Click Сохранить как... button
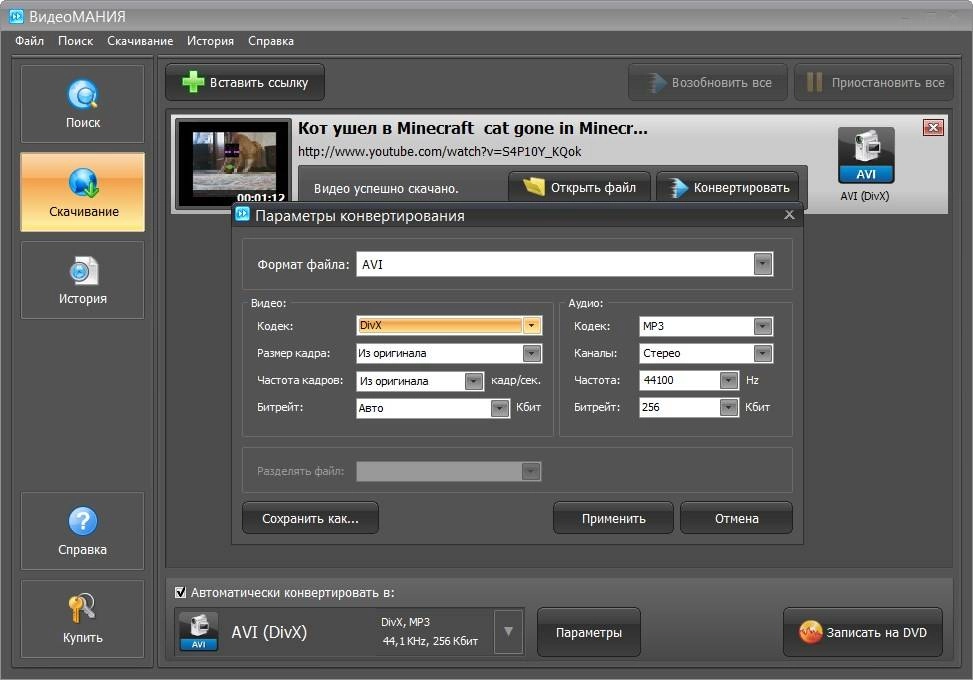The width and height of the screenshot is (973, 680). click(310, 518)
